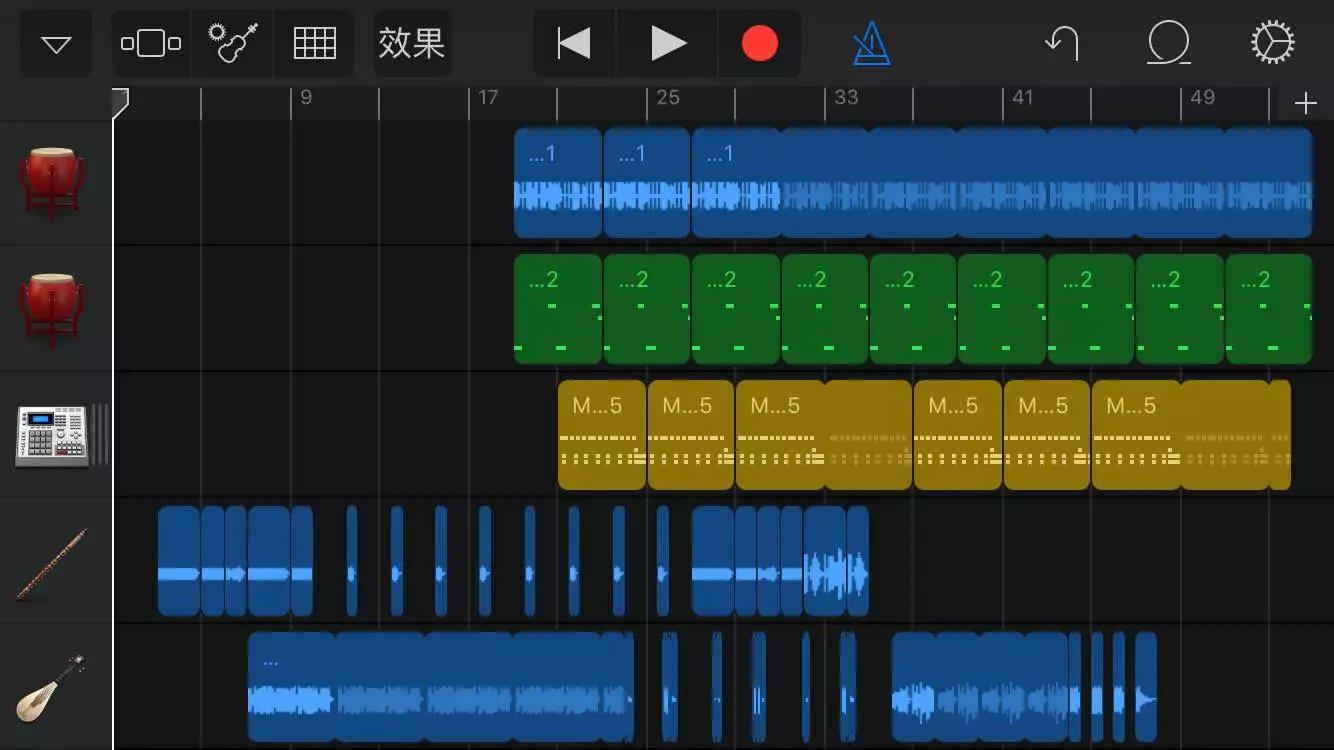Open the instrument browser violin icon
Viewport: 1334px width, 750px height.
(x=233, y=44)
